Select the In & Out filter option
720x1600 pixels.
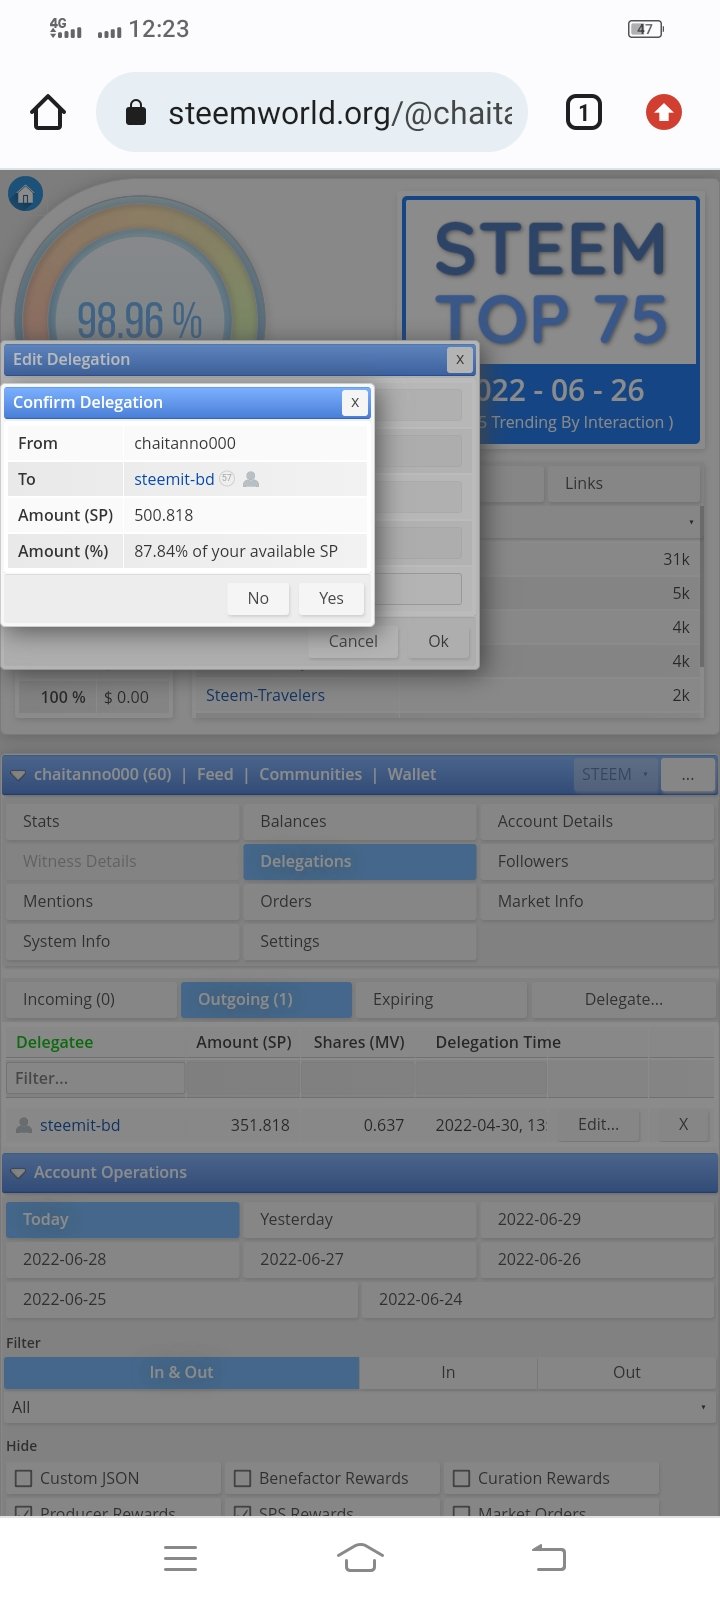[181, 1372]
